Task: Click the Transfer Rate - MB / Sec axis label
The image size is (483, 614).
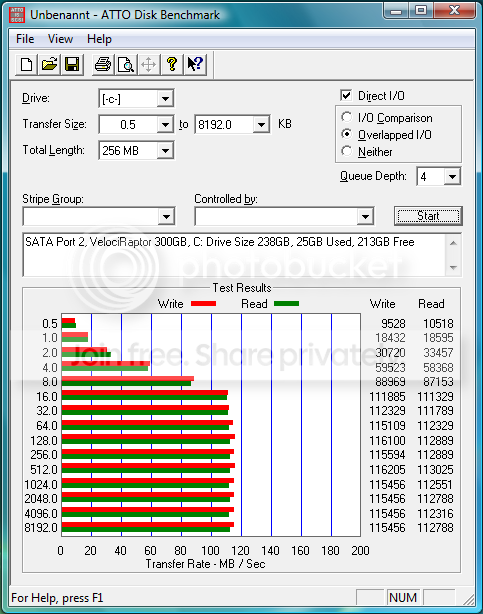Action: click(206, 564)
